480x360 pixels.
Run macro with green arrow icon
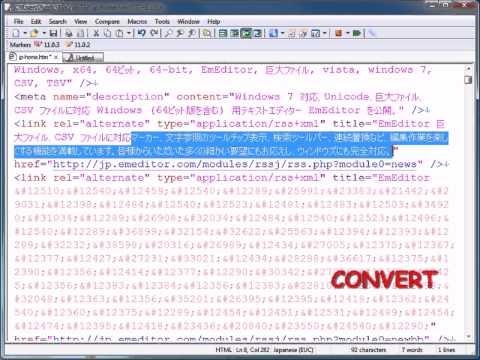356,33
